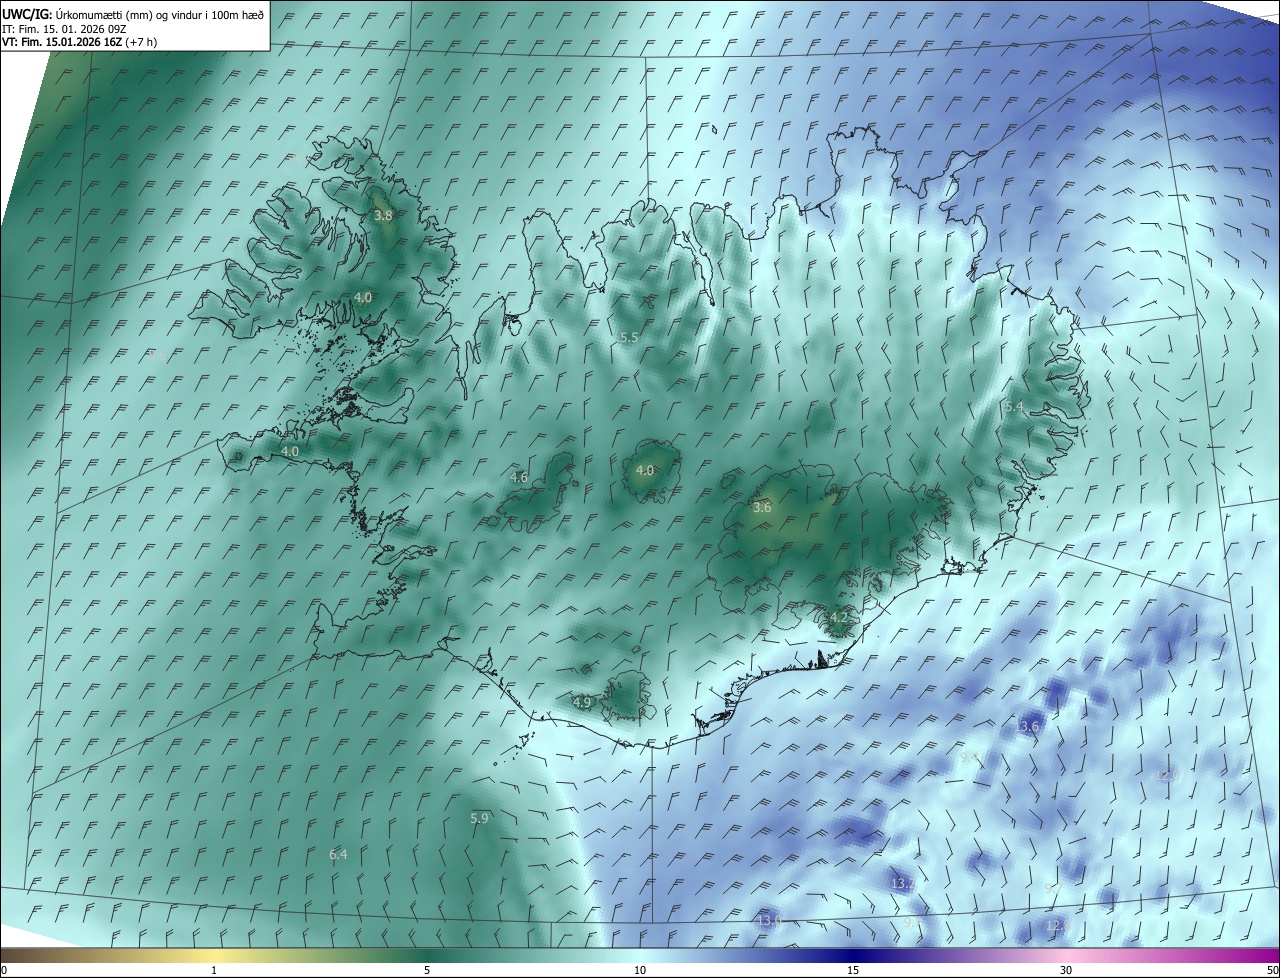Click the UWC/IG Úrkomumætti map title
The width and height of the screenshot is (1280, 978).
[x=133, y=15]
